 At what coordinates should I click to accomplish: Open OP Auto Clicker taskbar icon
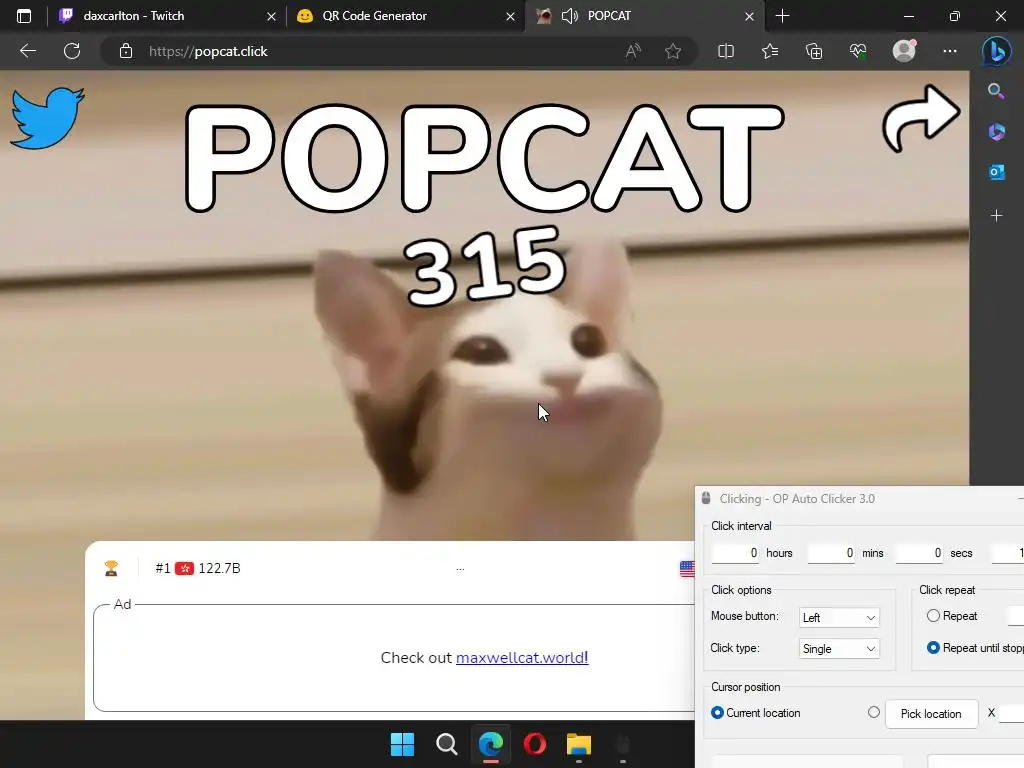click(623, 744)
